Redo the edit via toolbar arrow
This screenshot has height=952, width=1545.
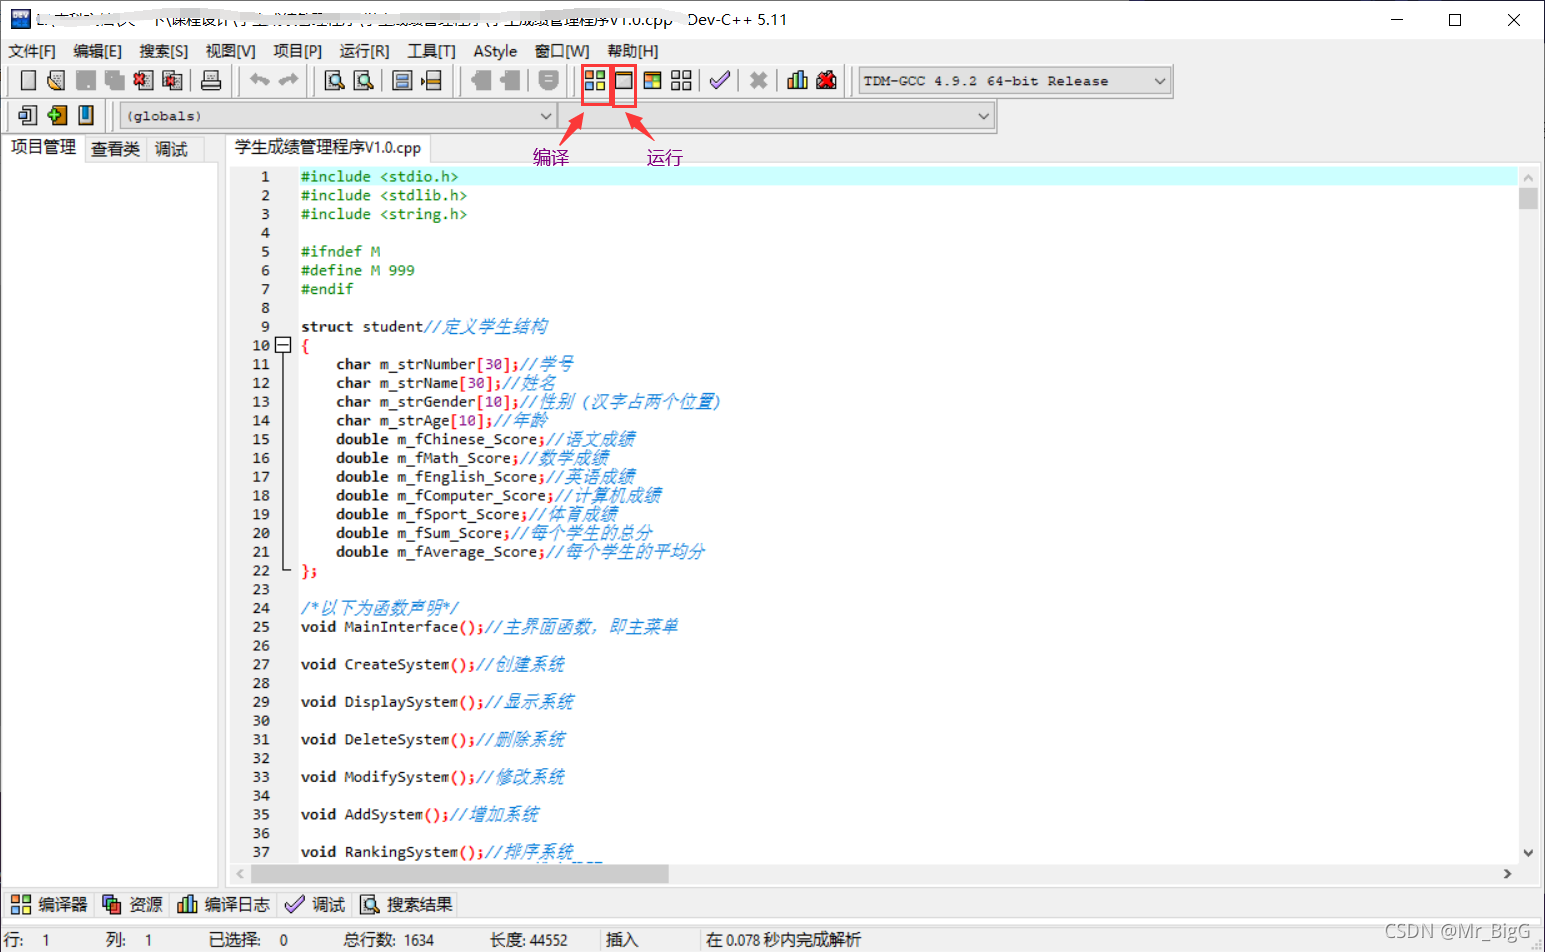[x=288, y=81]
